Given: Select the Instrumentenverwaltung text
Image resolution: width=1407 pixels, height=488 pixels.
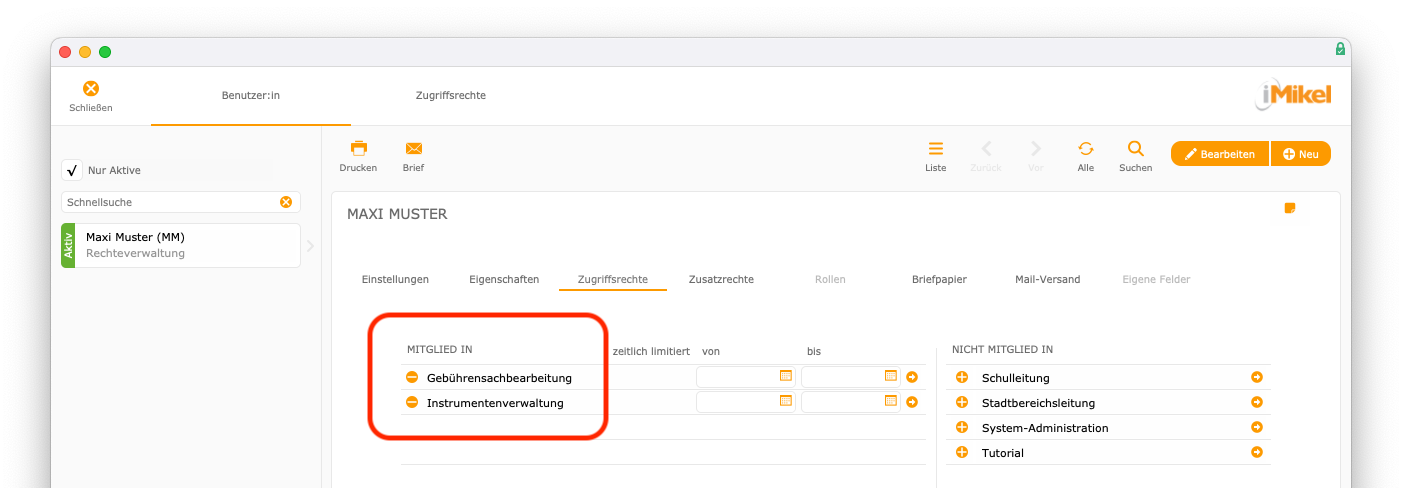Looking at the screenshot, I should coord(495,403).
